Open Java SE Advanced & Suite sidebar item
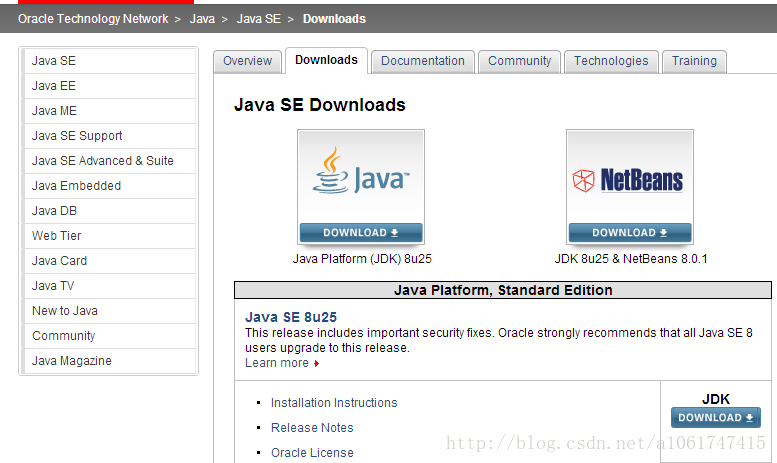Viewport: 777px width, 463px height. (110, 161)
